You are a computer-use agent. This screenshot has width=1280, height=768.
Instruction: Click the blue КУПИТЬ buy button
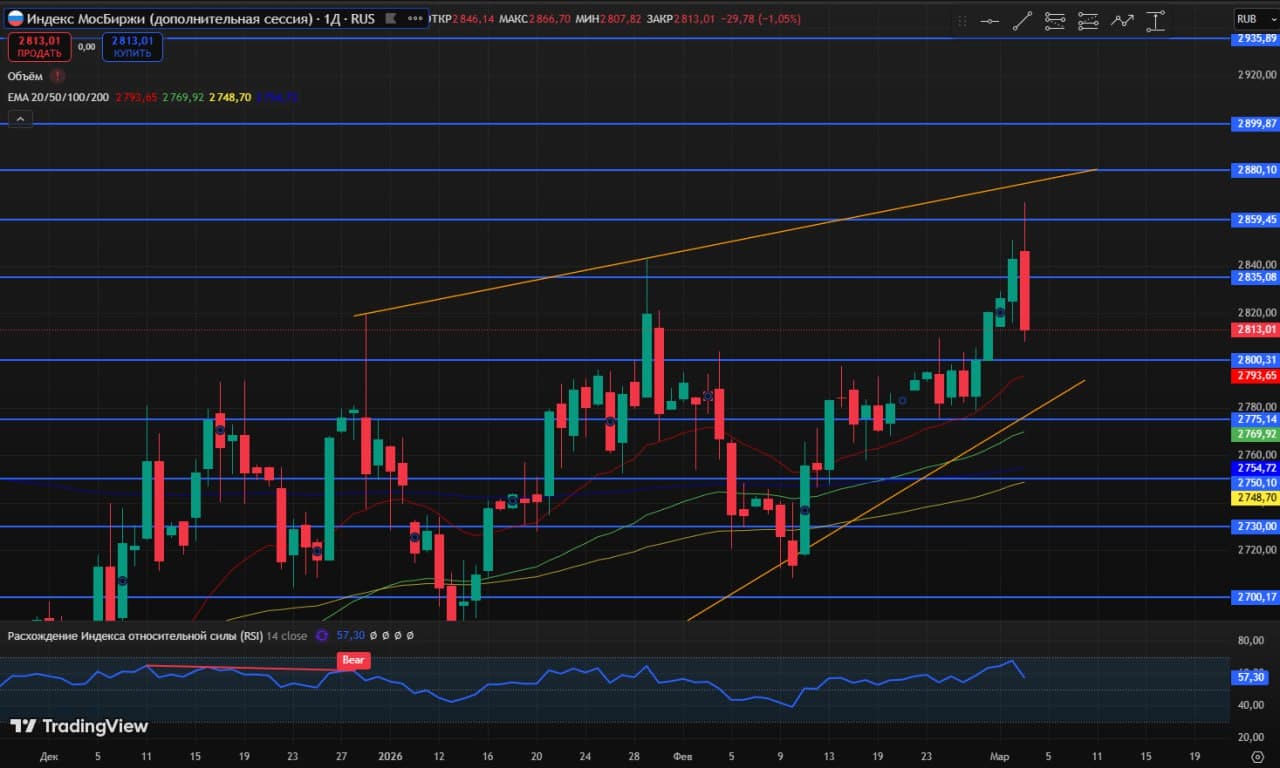131,46
